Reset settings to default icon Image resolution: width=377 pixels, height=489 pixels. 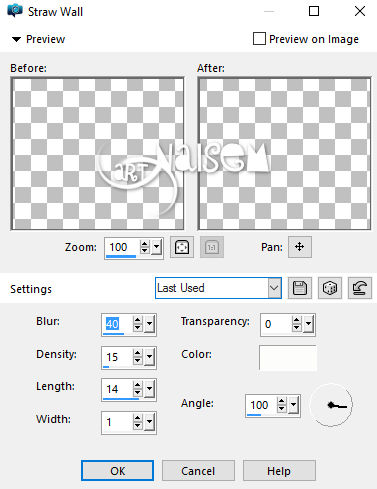click(360, 288)
